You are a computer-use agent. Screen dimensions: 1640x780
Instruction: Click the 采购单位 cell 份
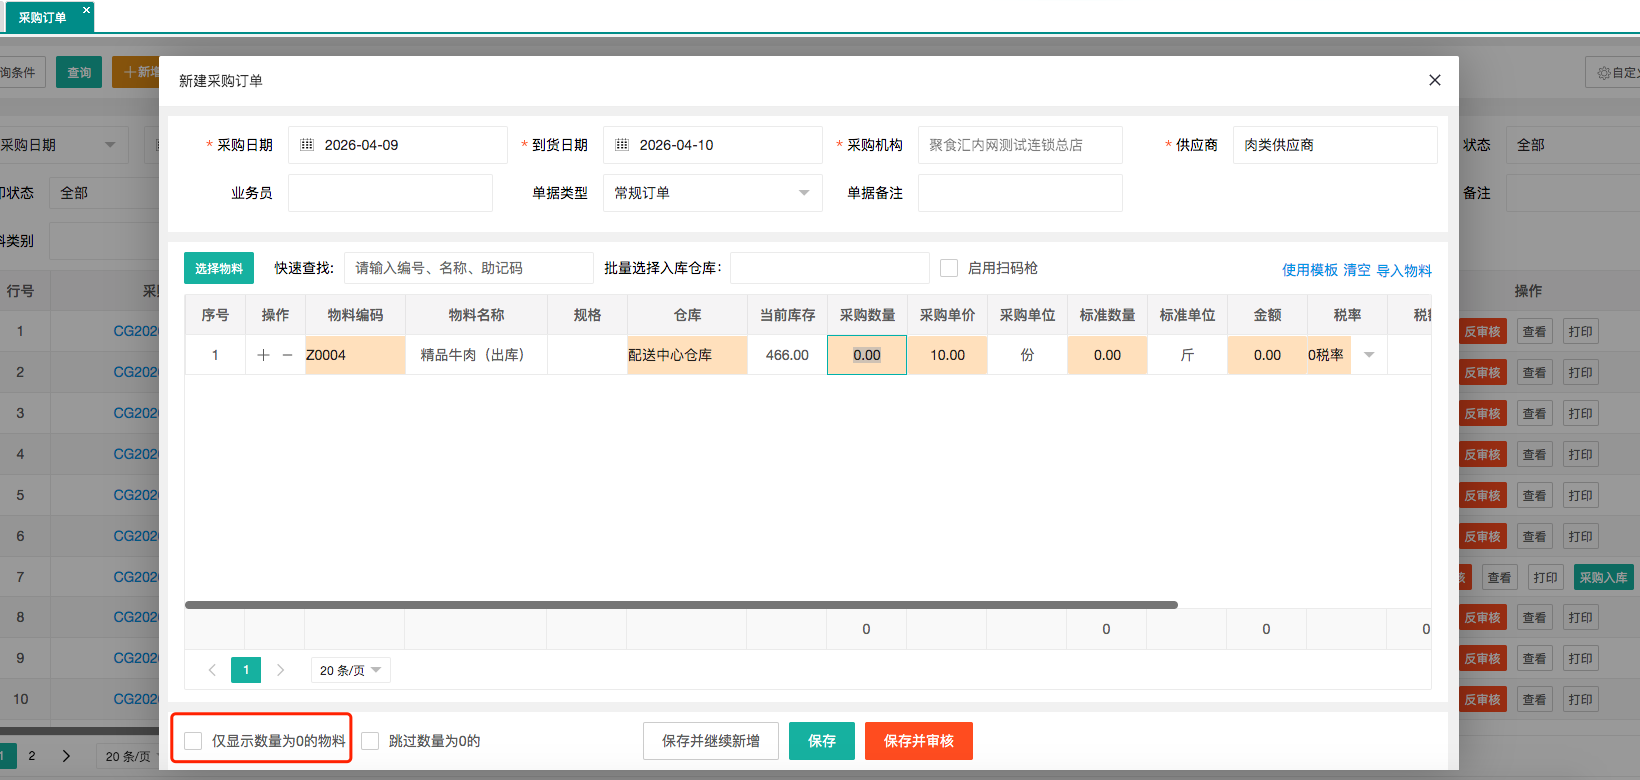point(1027,355)
